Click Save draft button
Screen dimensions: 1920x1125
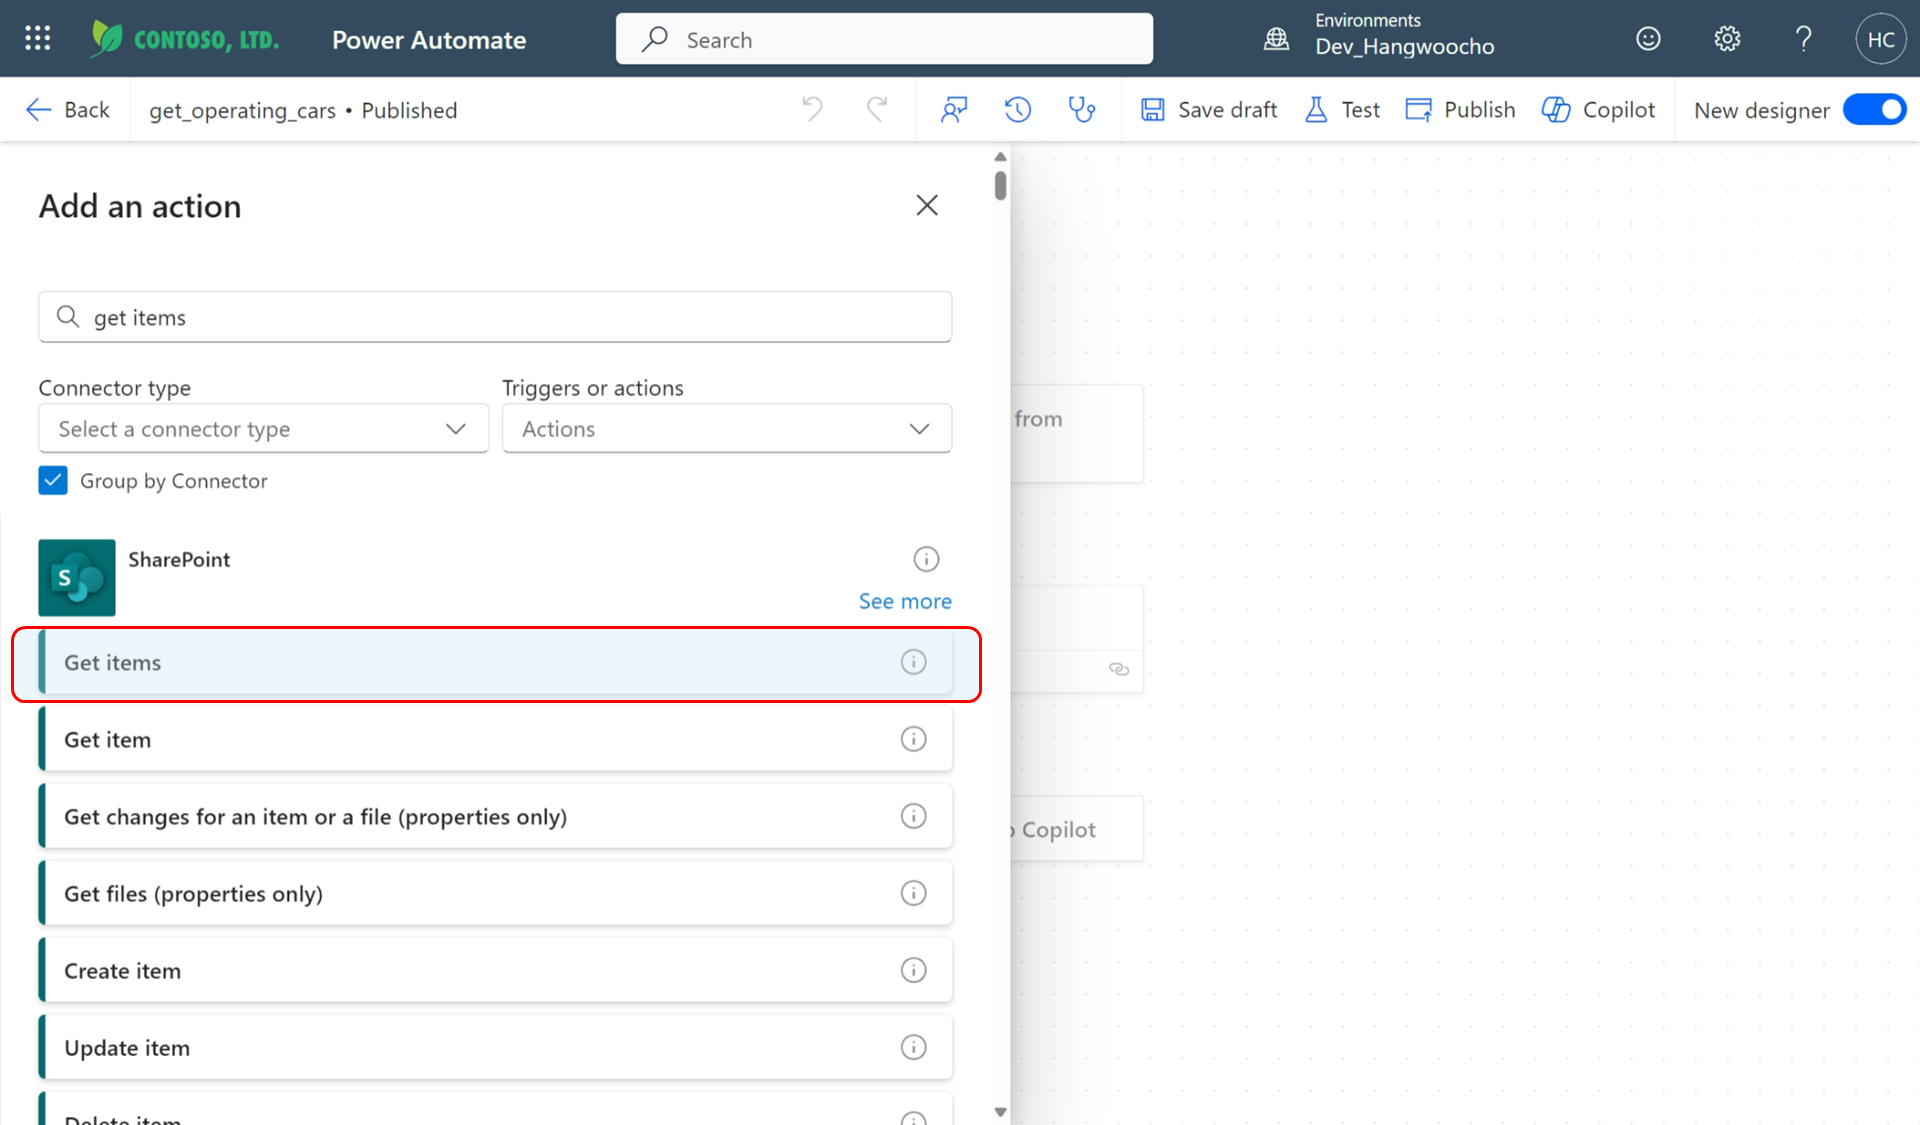(1209, 109)
